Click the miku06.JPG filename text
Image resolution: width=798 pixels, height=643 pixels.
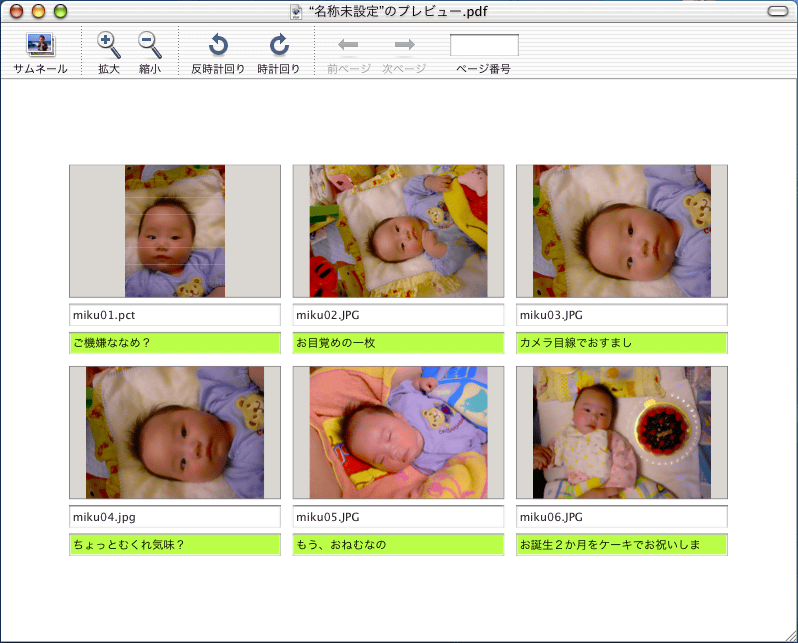[551, 517]
